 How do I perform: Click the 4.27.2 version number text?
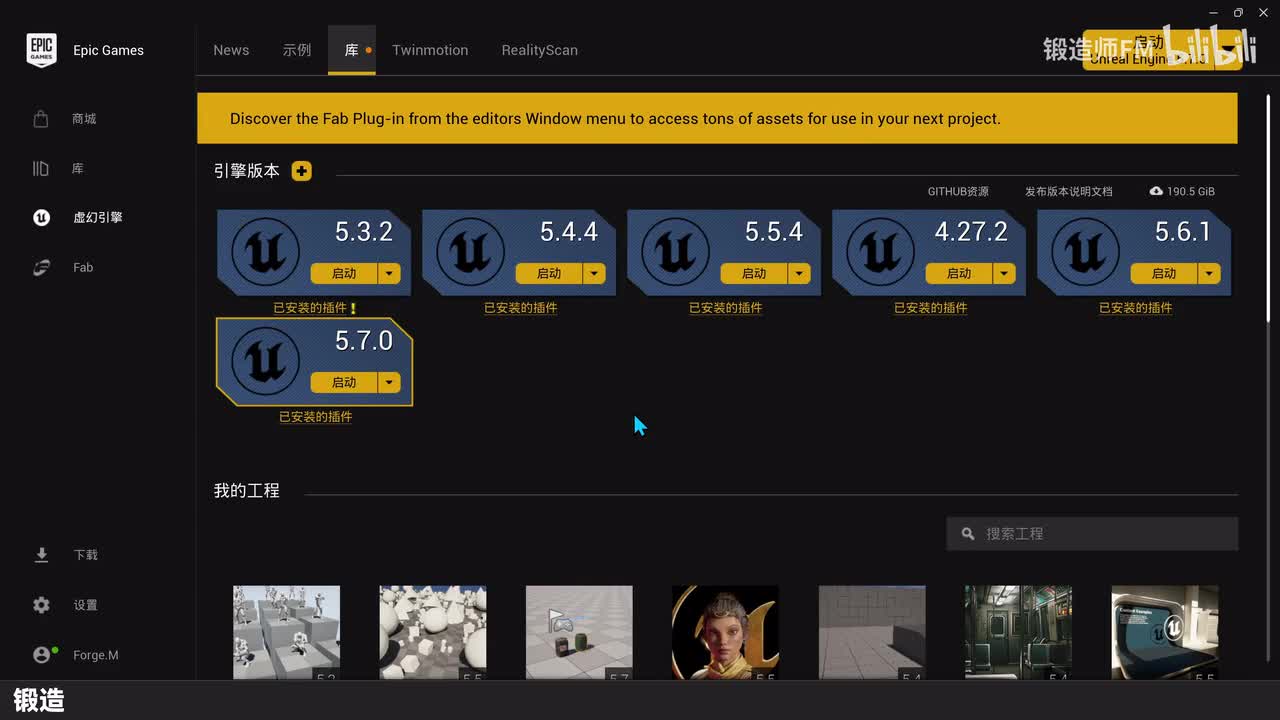coord(971,232)
